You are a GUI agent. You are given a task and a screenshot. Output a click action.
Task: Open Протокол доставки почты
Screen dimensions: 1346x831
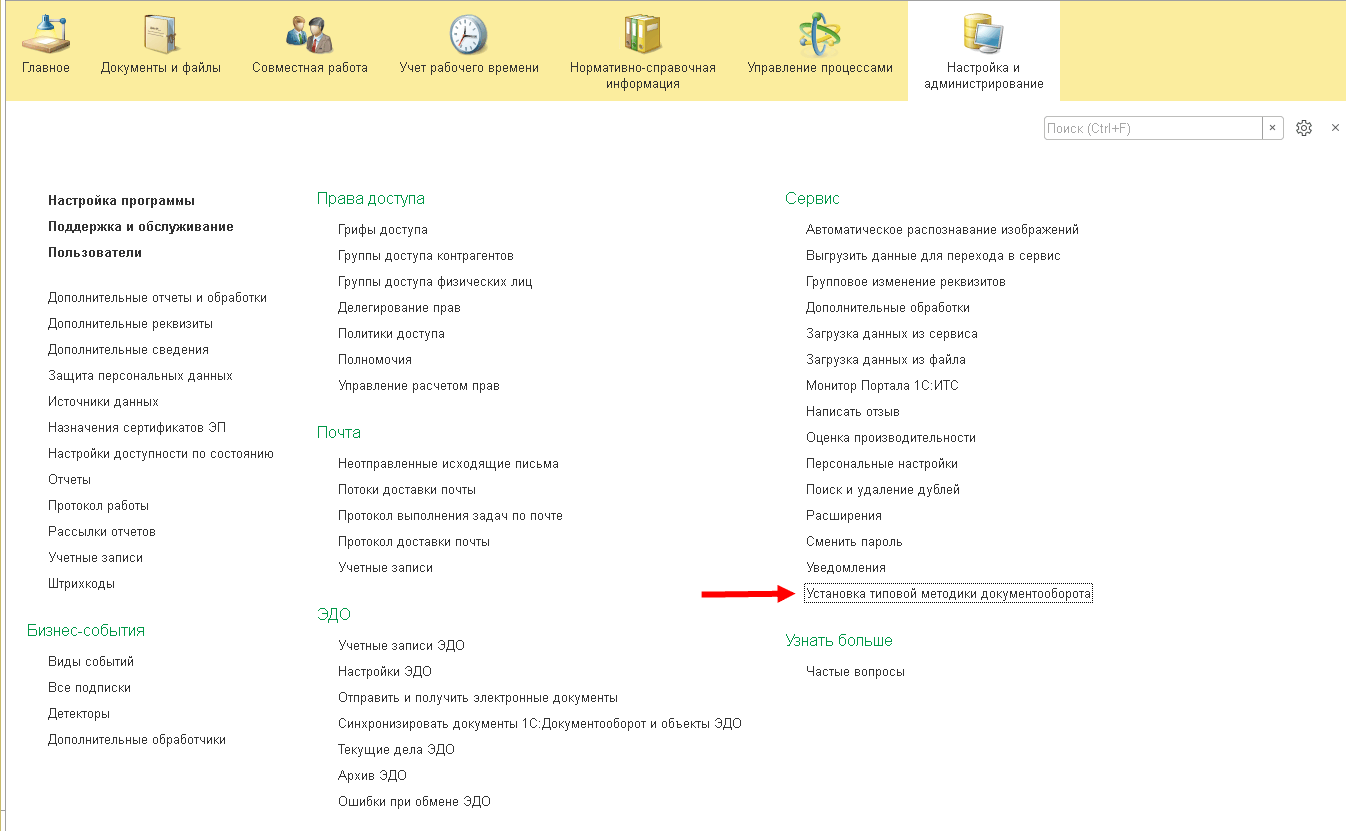(414, 542)
